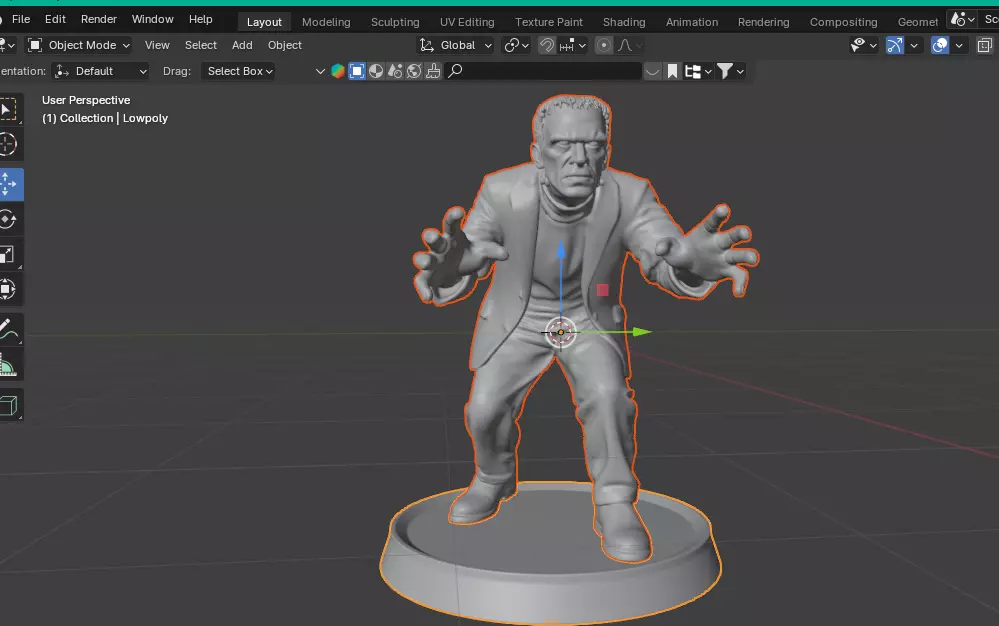
Task: Open Object Mode dropdown
Action: [79, 45]
